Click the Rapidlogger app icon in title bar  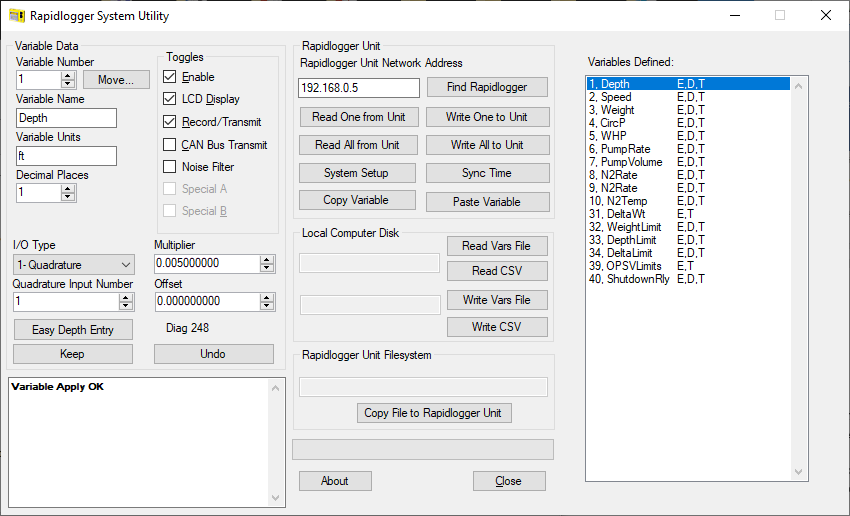click(x=17, y=16)
